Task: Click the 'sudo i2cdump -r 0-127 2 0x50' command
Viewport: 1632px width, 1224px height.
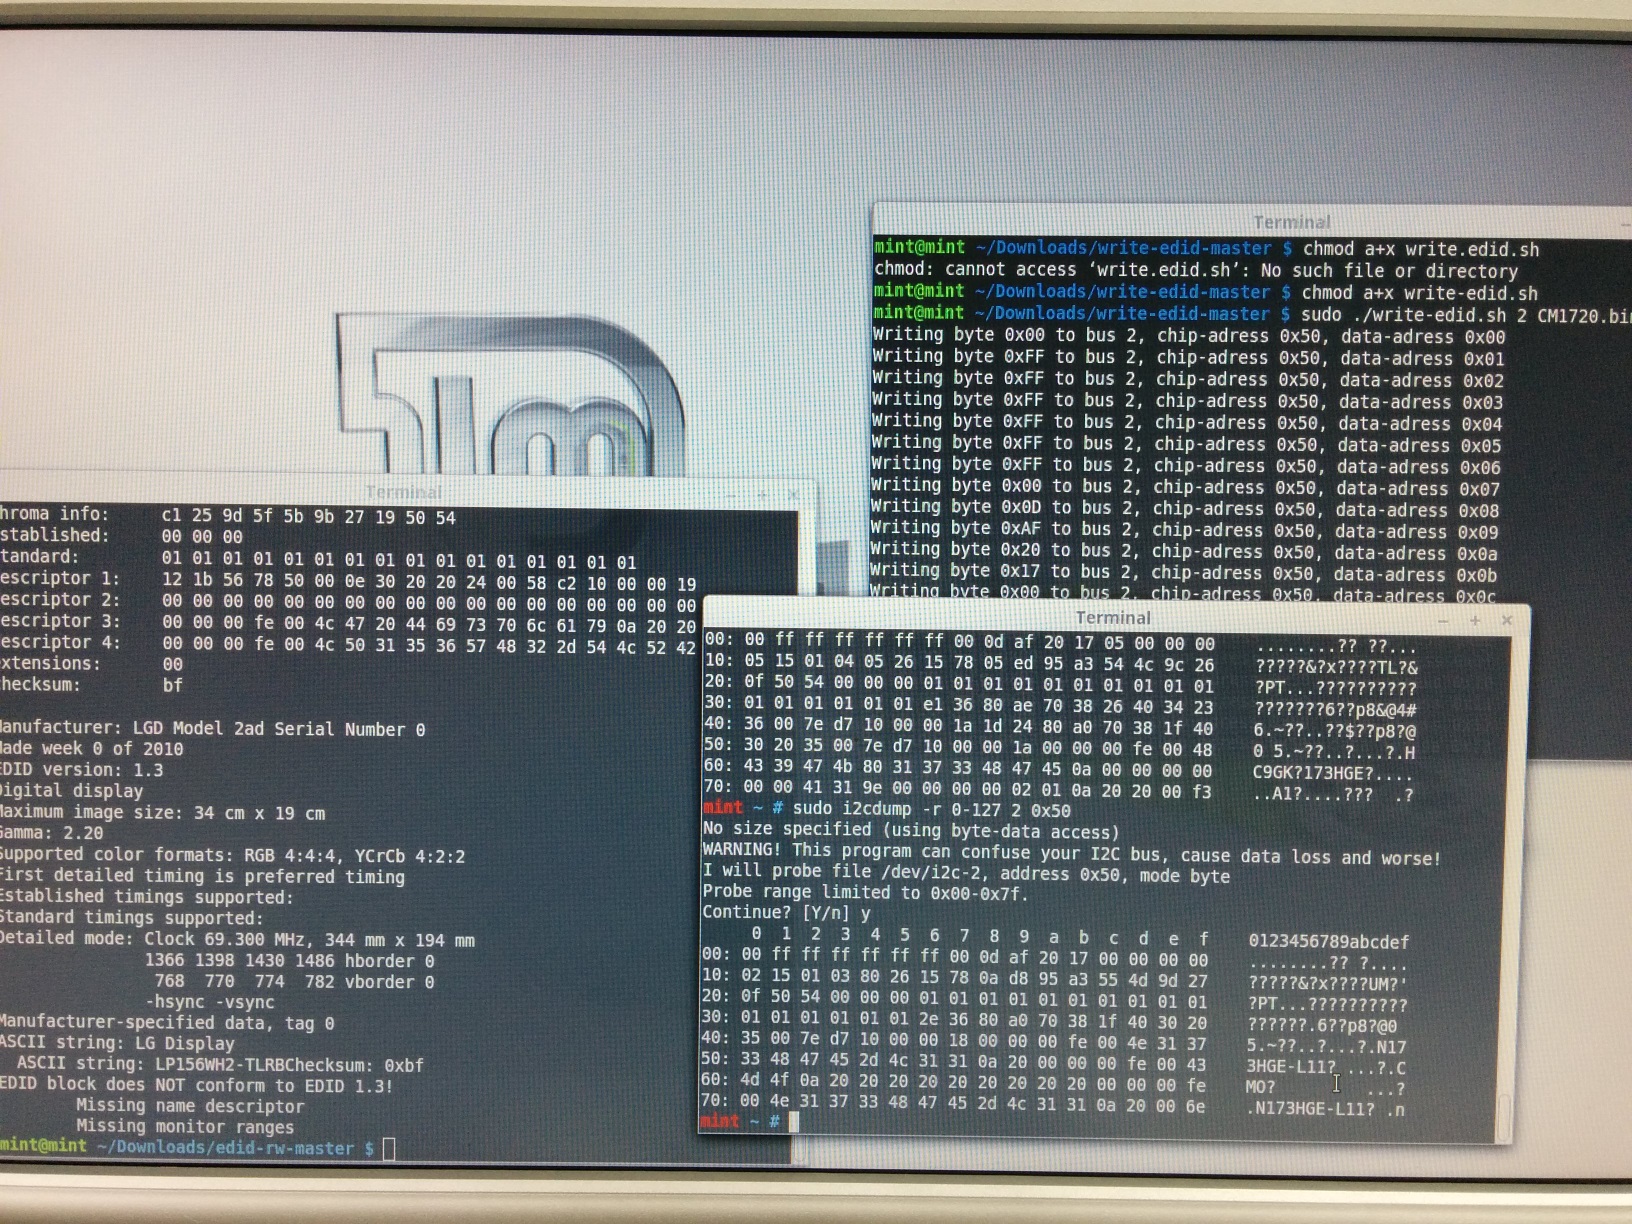Action: point(931,809)
